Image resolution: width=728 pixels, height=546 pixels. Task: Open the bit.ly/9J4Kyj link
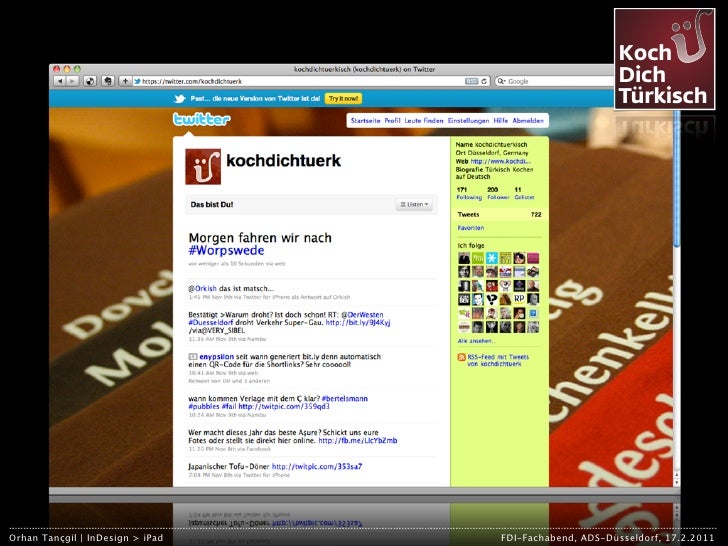tap(358, 322)
